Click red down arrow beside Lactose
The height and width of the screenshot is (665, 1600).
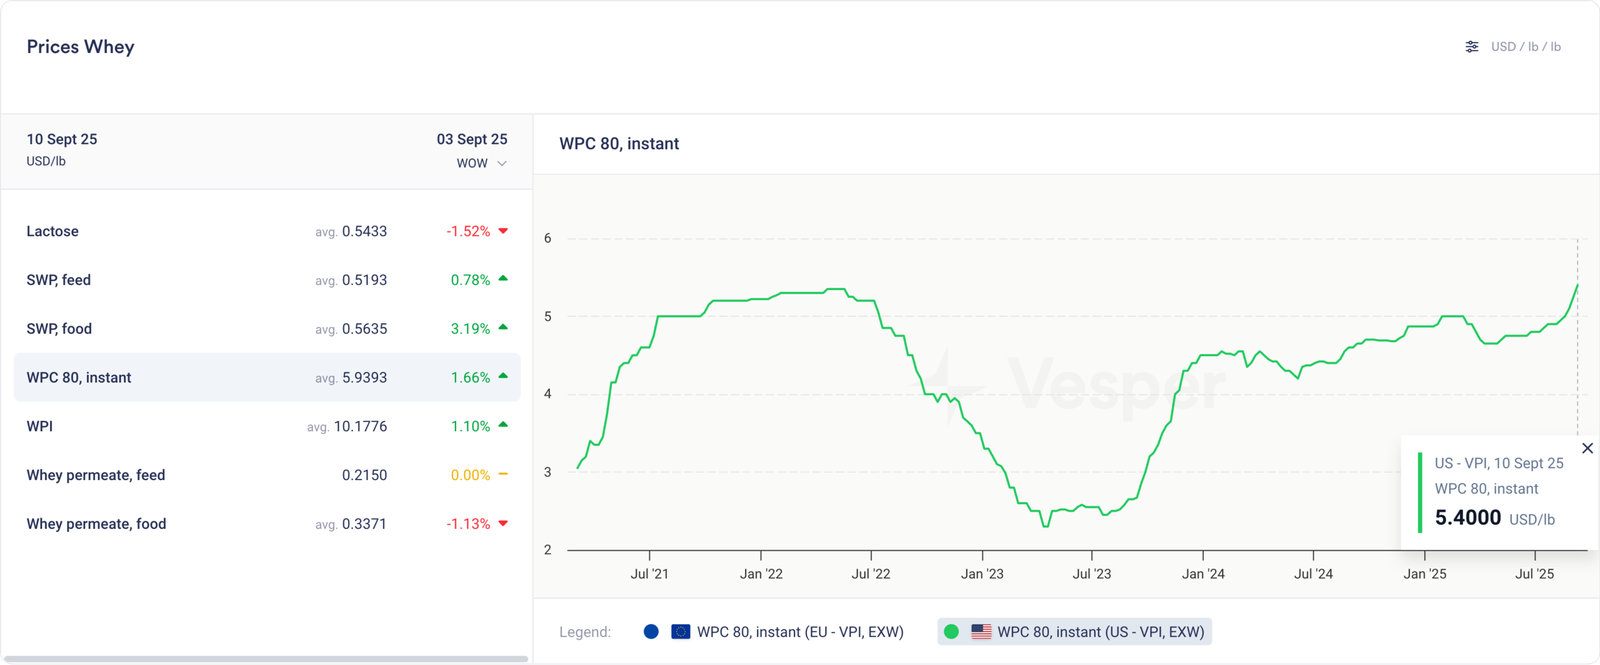coord(503,231)
